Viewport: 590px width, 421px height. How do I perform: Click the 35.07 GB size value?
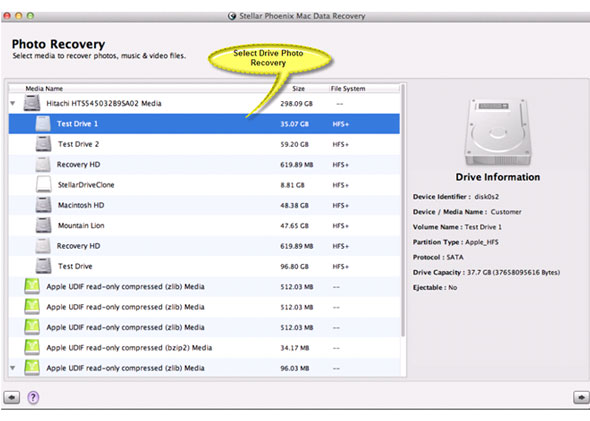294,124
